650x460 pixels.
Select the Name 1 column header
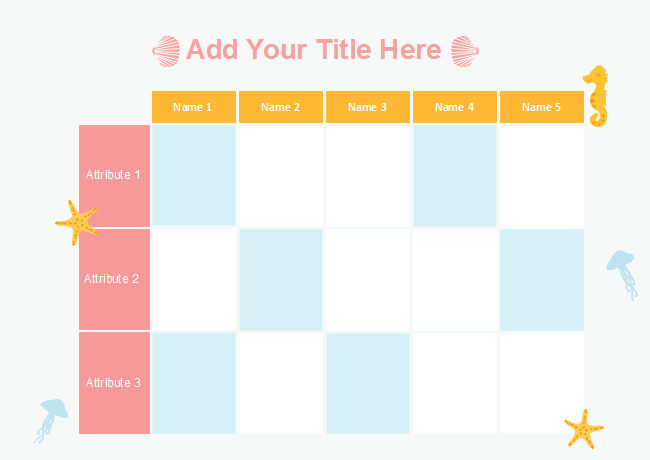[x=193, y=107]
